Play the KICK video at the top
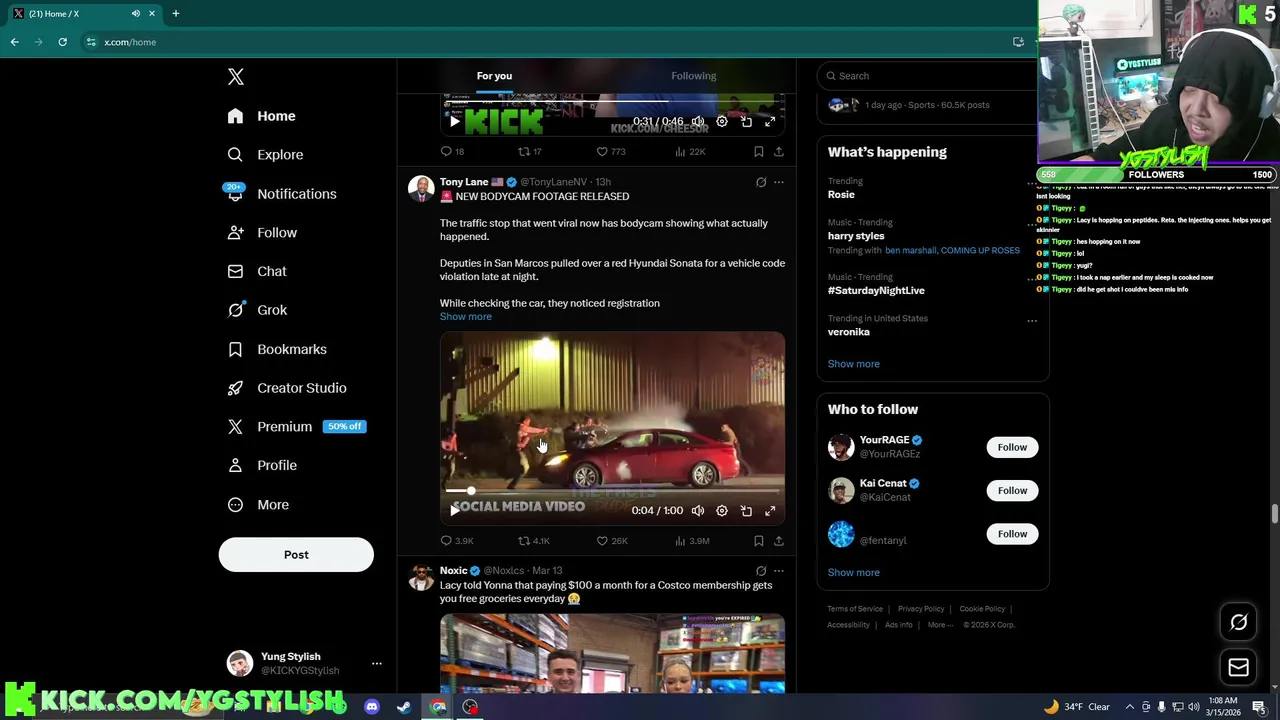This screenshot has width=1280, height=720. coord(455,122)
